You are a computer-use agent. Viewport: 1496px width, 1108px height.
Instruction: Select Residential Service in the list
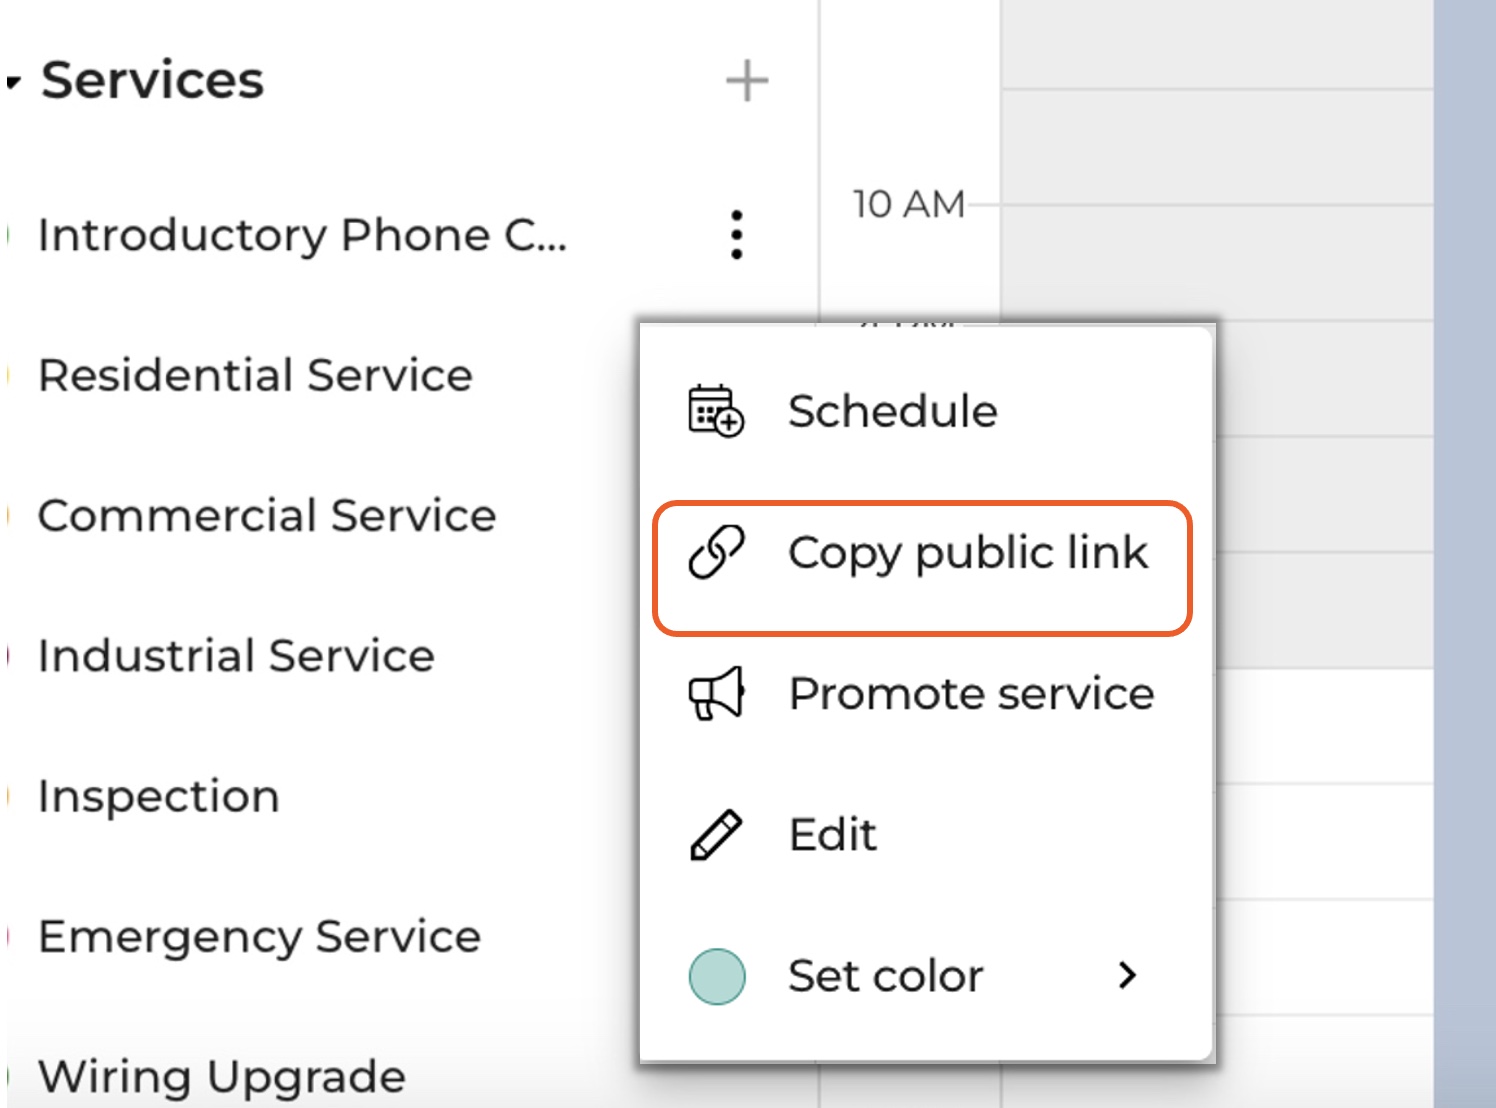[255, 376]
